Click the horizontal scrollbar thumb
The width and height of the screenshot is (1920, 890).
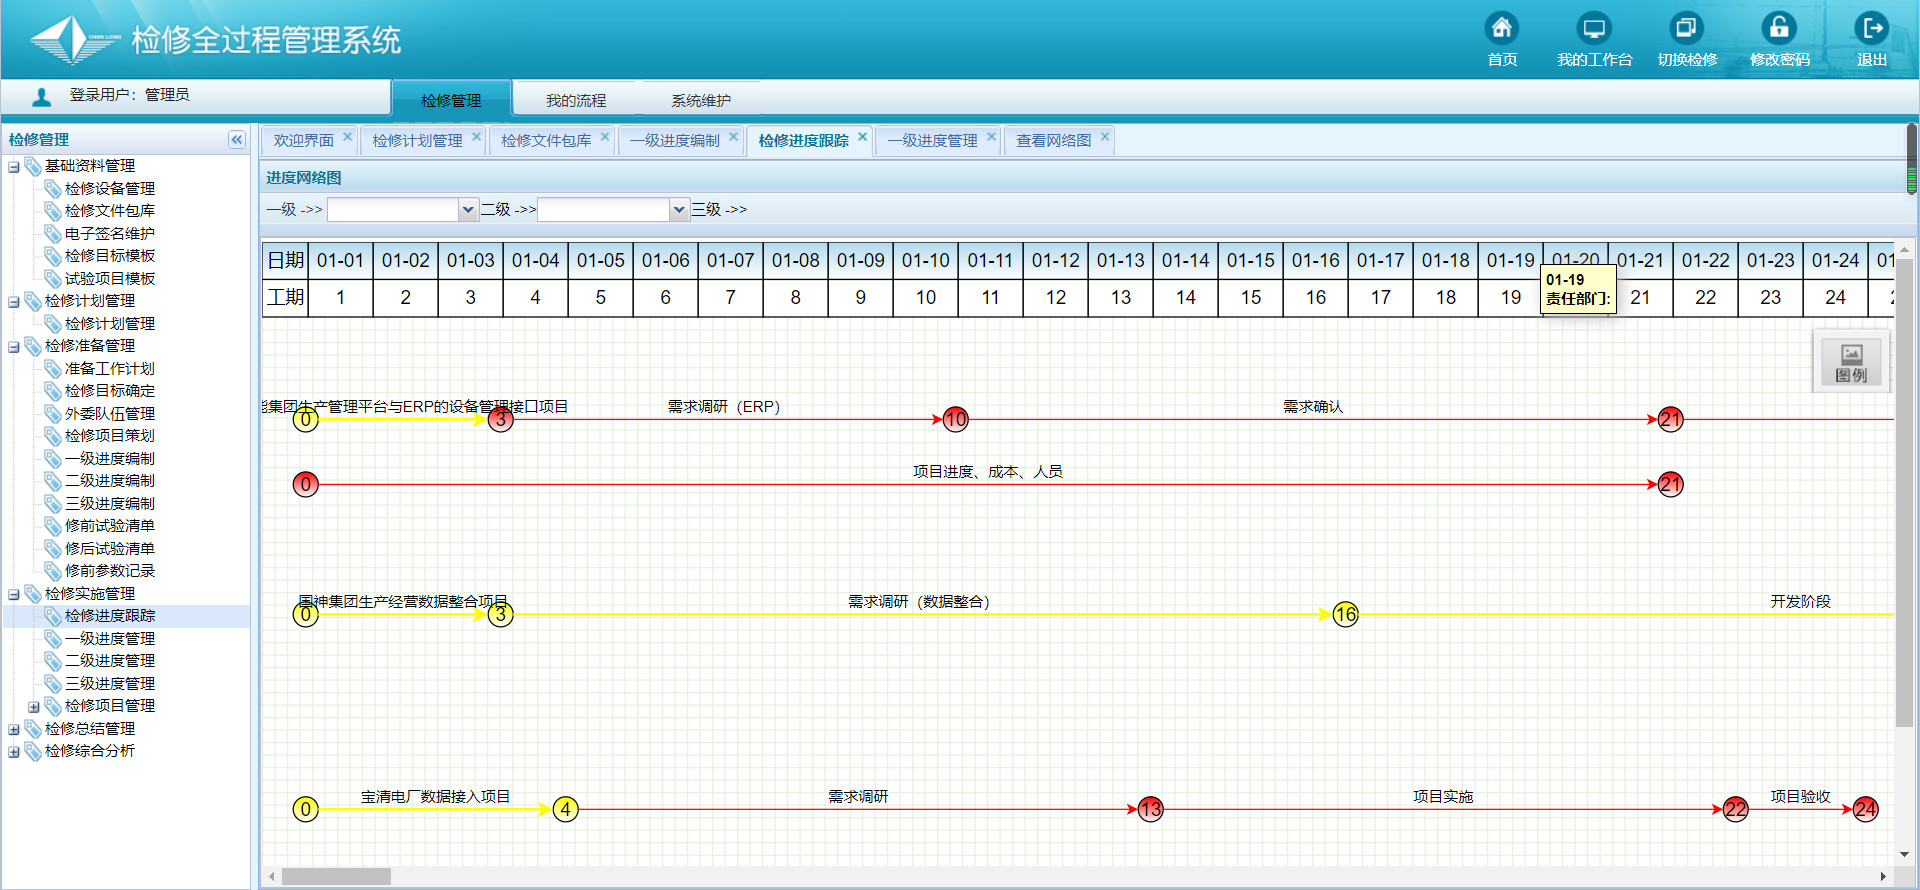[x=336, y=877]
